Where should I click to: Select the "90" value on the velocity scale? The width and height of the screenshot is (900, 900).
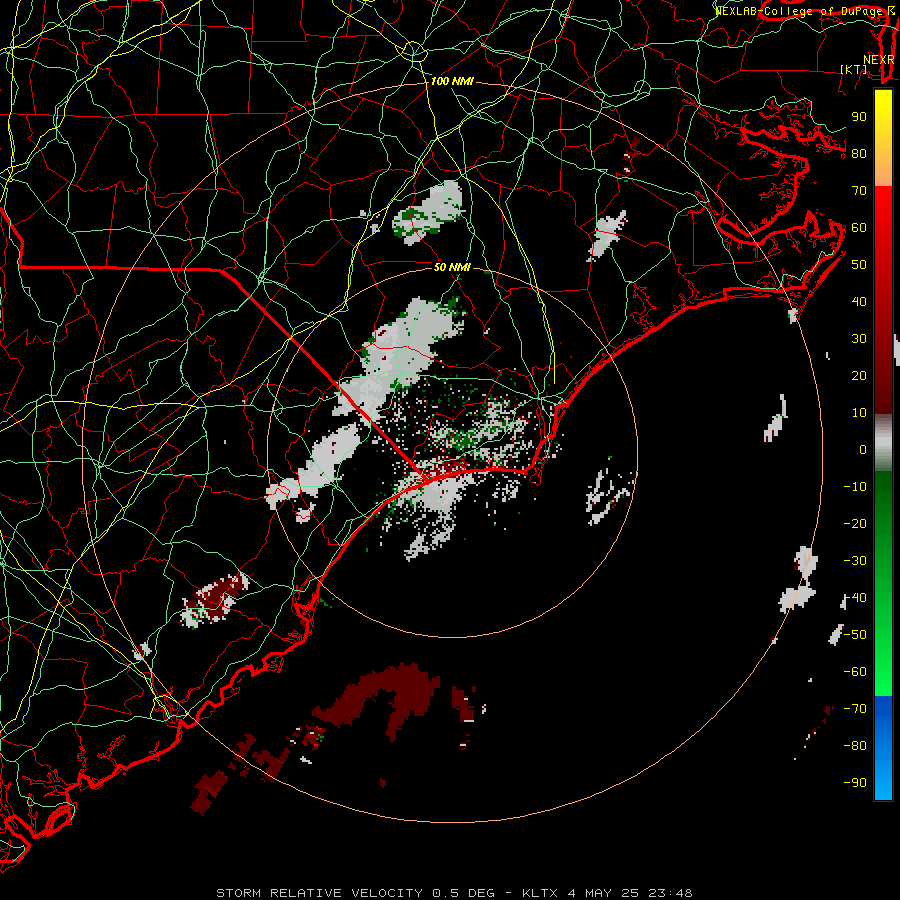coord(859,117)
